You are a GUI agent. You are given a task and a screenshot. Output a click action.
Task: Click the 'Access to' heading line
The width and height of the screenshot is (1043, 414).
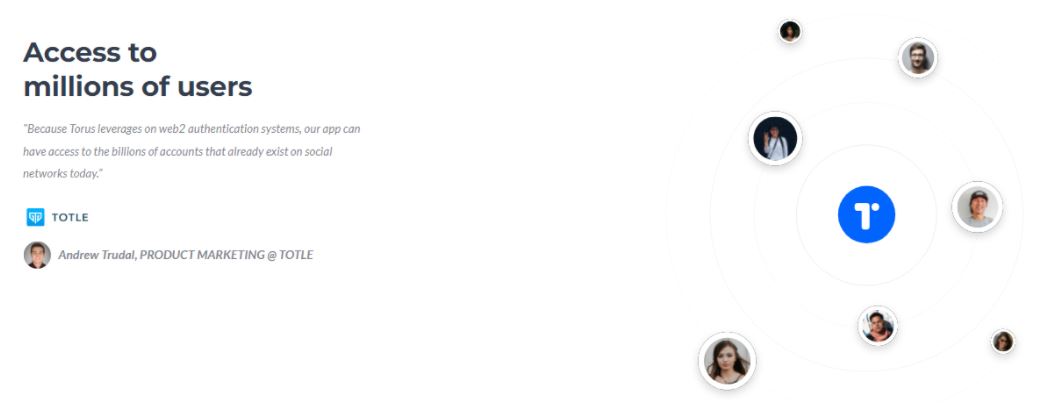[x=90, y=52]
